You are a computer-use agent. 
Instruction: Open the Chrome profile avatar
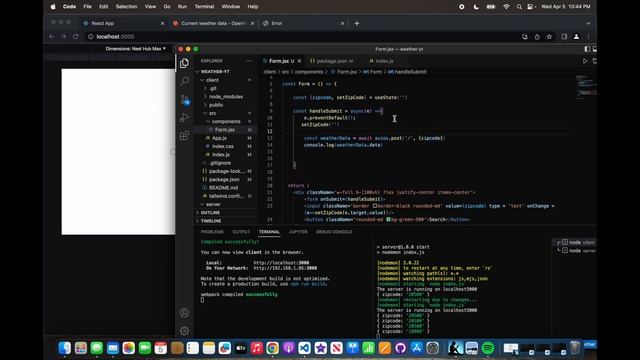click(x=576, y=37)
